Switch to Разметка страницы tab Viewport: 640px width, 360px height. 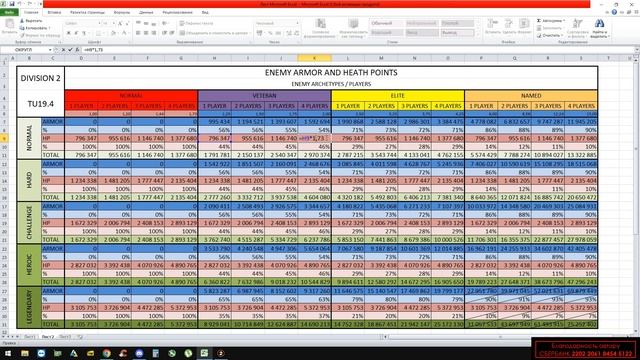pos(87,13)
